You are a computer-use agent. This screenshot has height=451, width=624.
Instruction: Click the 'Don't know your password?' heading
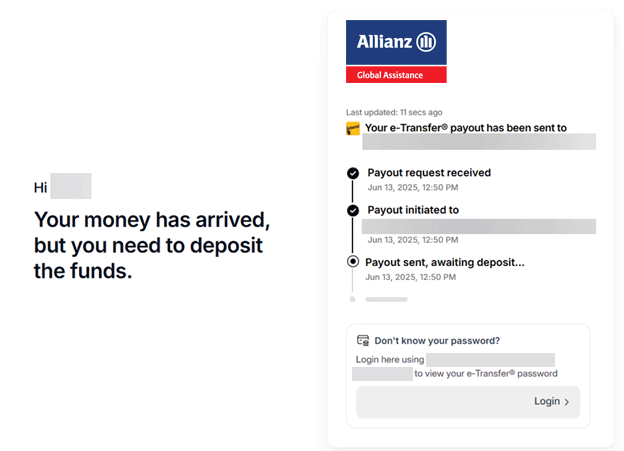pos(438,340)
